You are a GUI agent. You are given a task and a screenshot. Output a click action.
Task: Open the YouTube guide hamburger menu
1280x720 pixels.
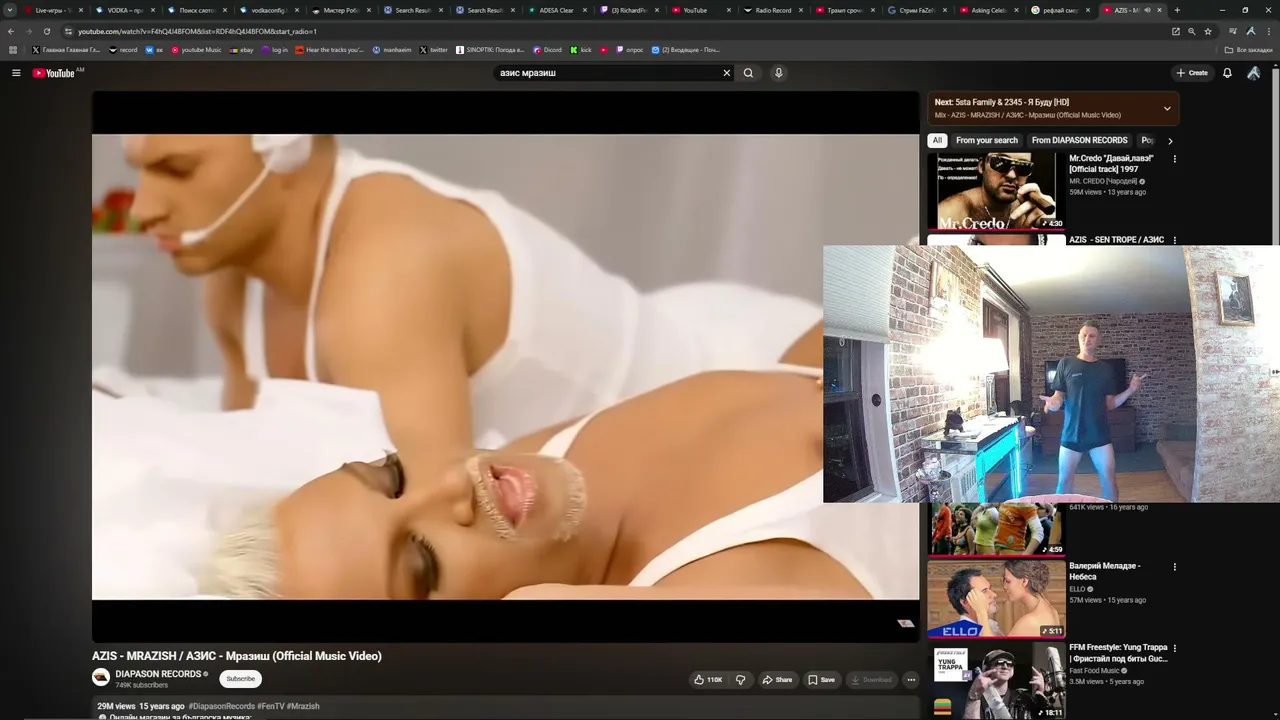[x=16, y=73]
